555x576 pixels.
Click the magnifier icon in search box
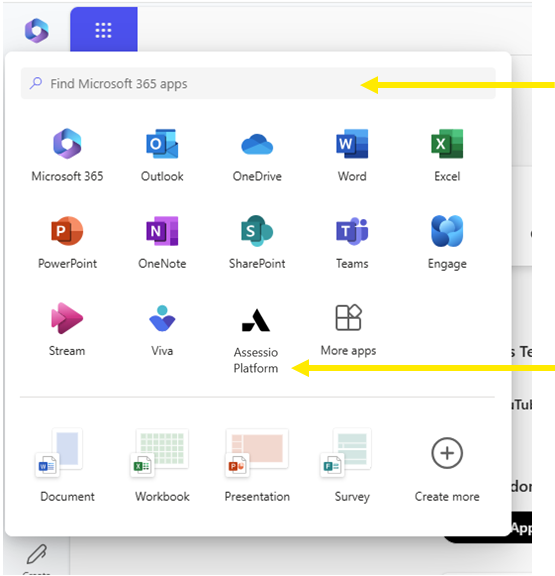point(36,83)
